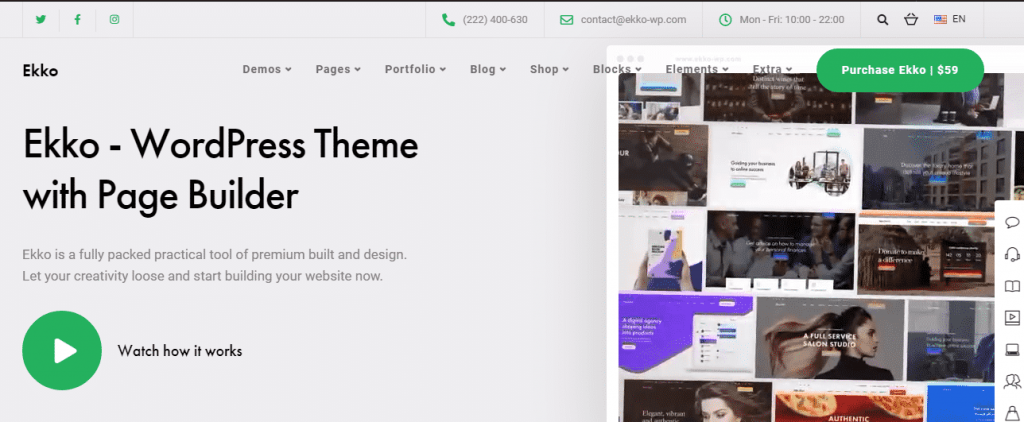Click the Purchase Ekko | $59 button

pos(899,70)
